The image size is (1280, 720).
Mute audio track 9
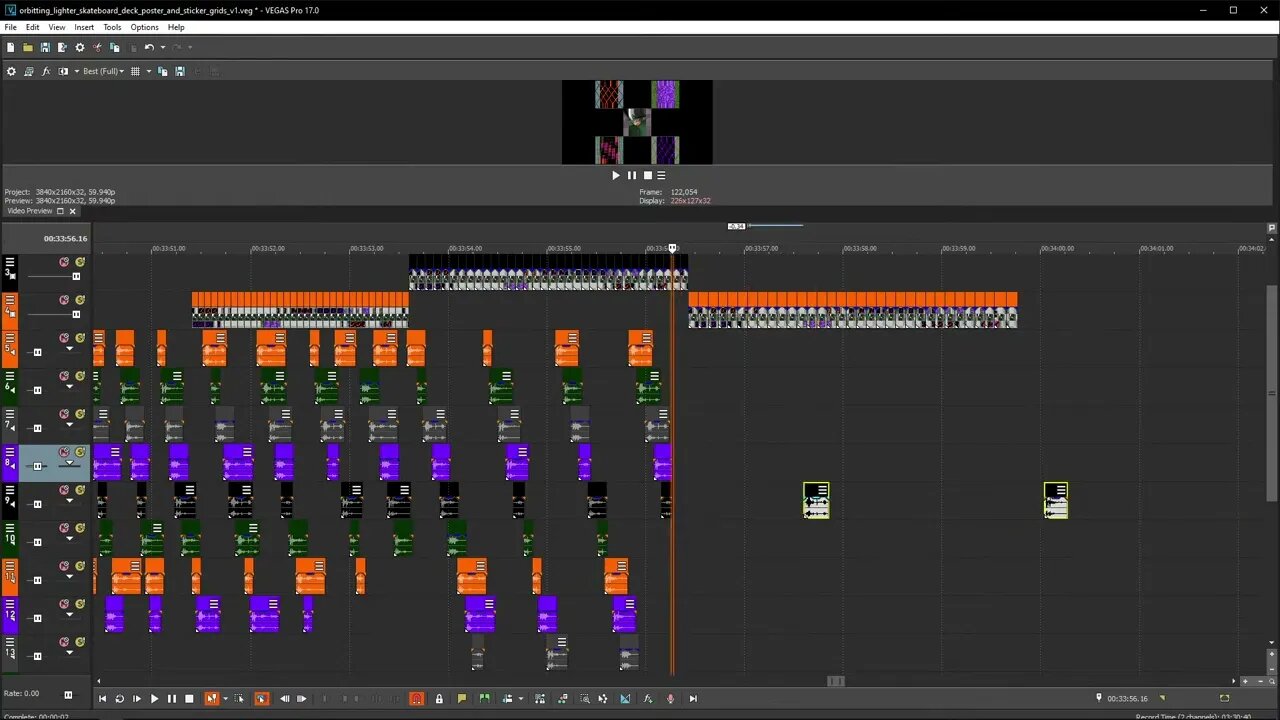point(64,490)
